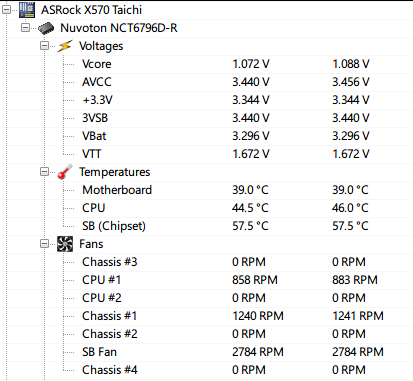
Task: Select the Nuvoton NCT6796D-R label
Action: coord(119,28)
